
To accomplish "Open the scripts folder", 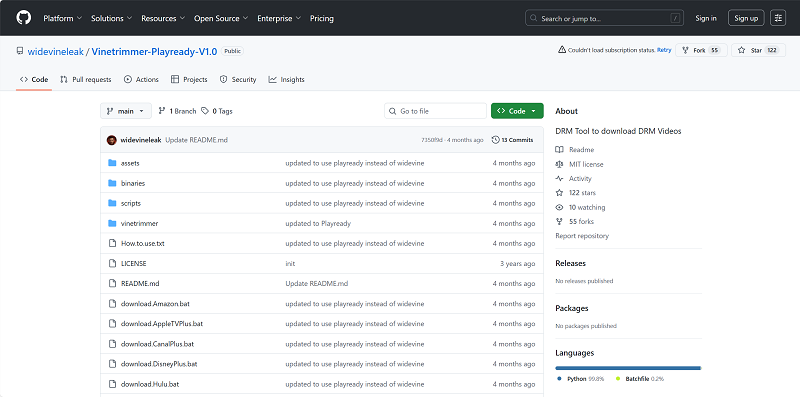I will 131,203.
